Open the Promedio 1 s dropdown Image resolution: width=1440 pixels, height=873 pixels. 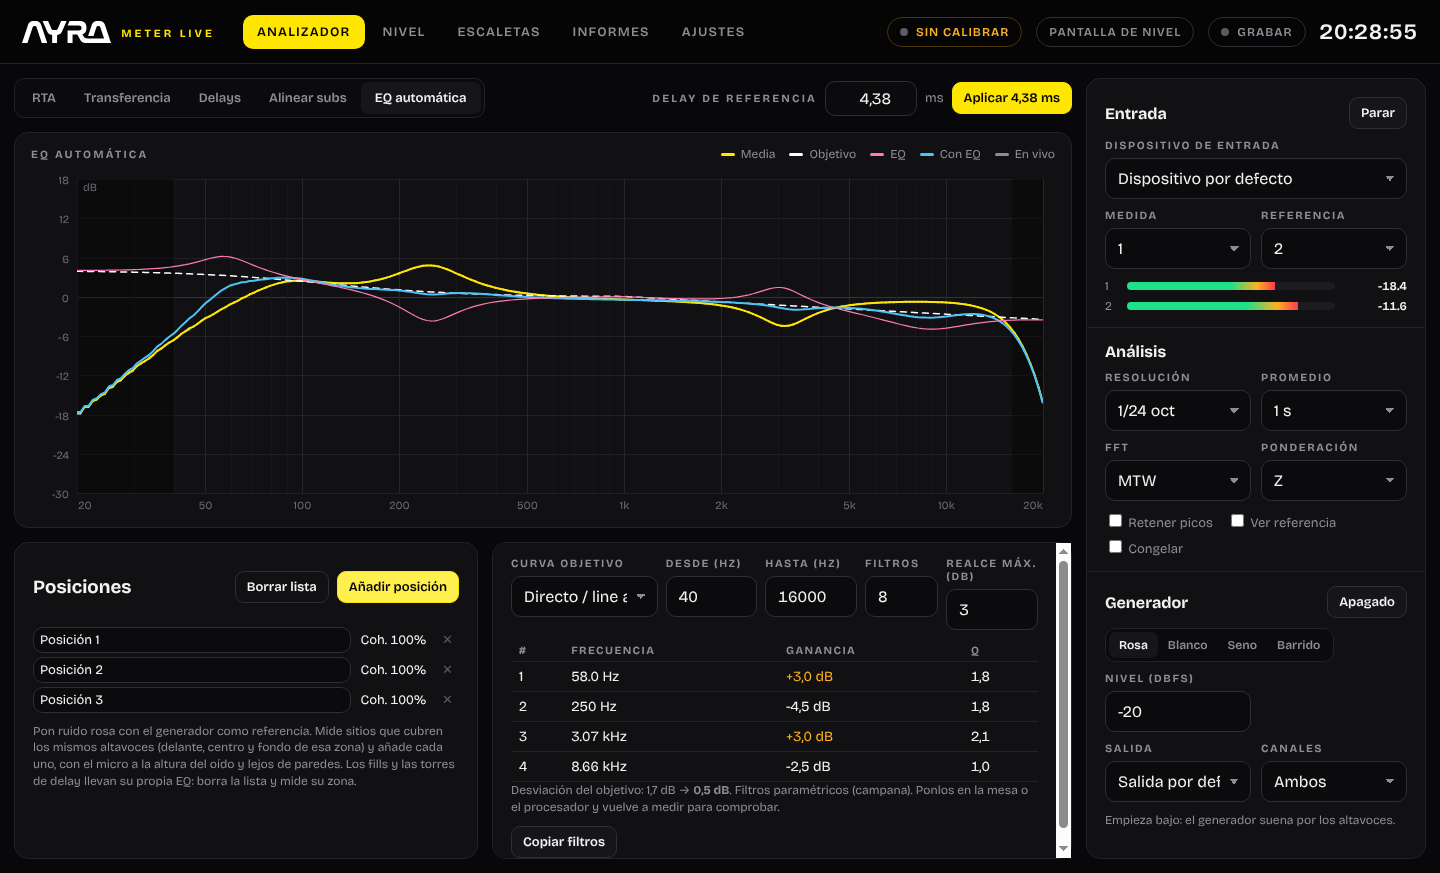(1333, 411)
